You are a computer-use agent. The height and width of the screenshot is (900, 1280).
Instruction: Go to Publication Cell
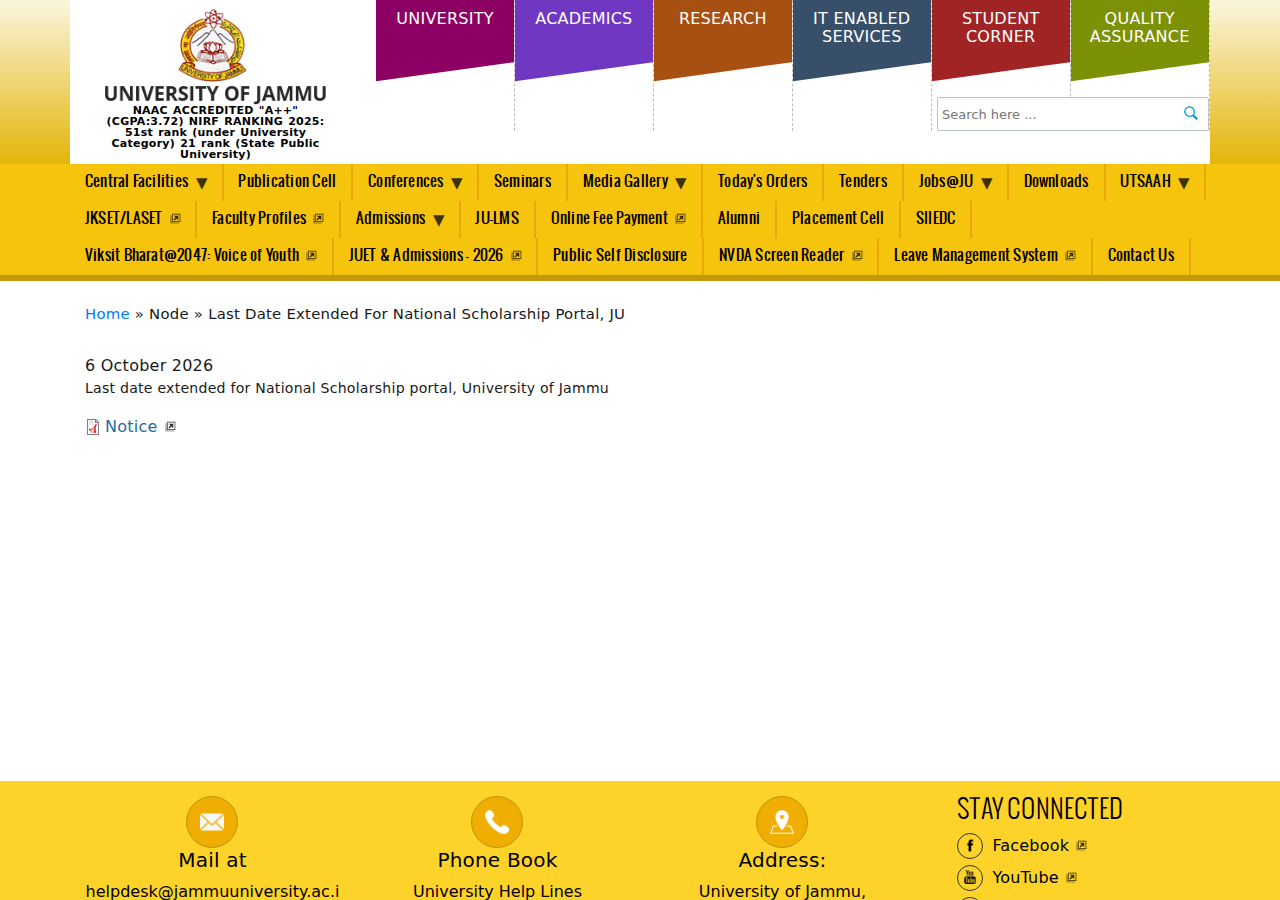[x=287, y=181]
